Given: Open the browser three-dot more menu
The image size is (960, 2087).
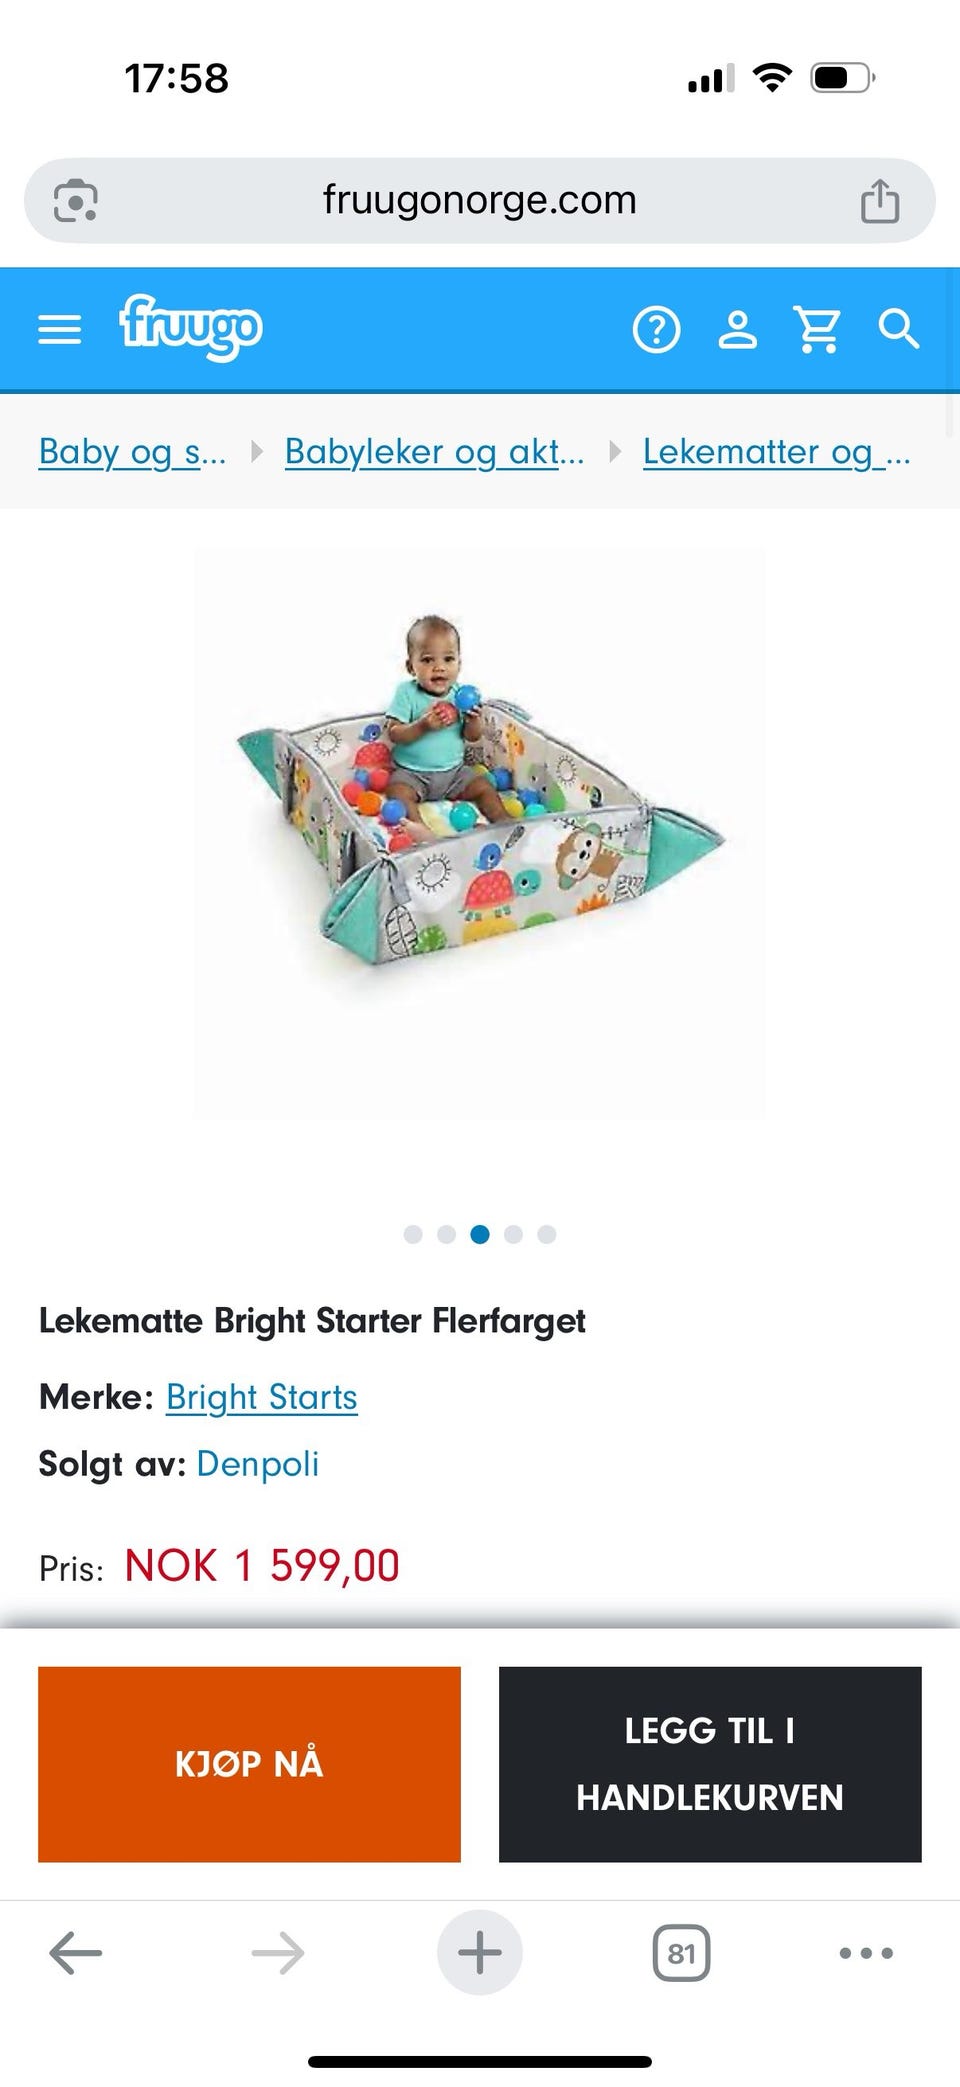Looking at the screenshot, I should pos(866,1952).
